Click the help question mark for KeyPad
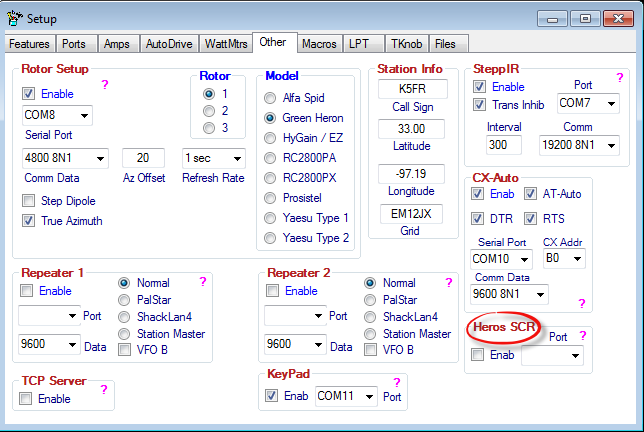Image resolution: width=644 pixels, height=432 pixels. tap(396, 382)
